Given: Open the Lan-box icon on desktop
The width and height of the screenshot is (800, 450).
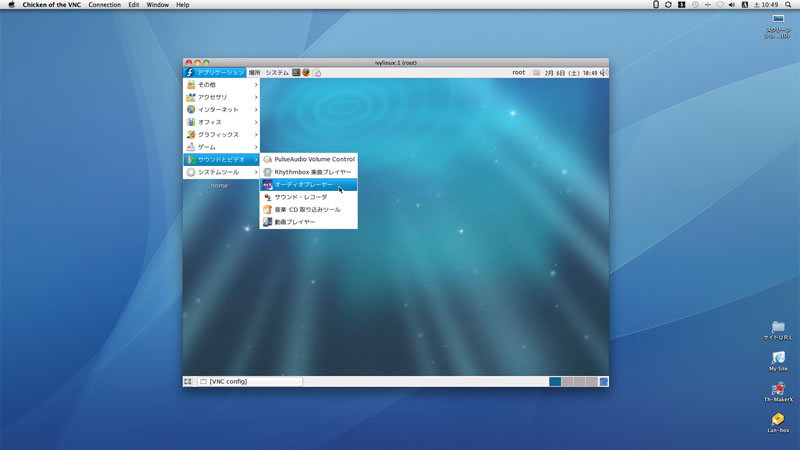Looking at the screenshot, I should pyautogui.click(x=778, y=420).
